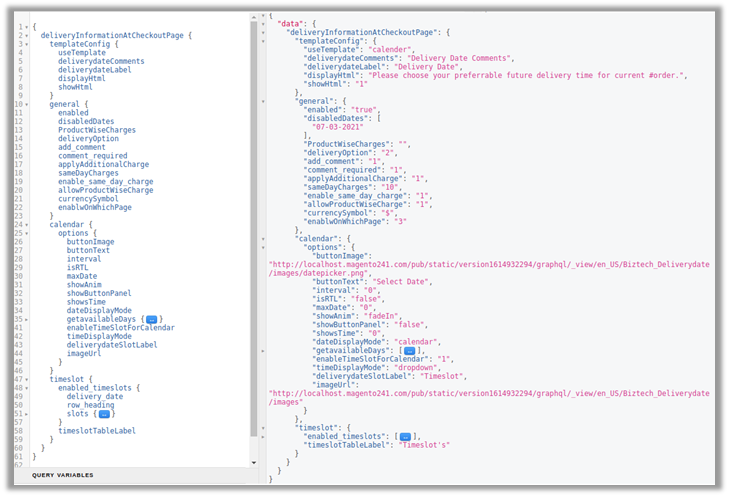Click the collapsed badge in response getavailableDays array
The width and height of the screenshot is (729, 497).
pos(408,351)
